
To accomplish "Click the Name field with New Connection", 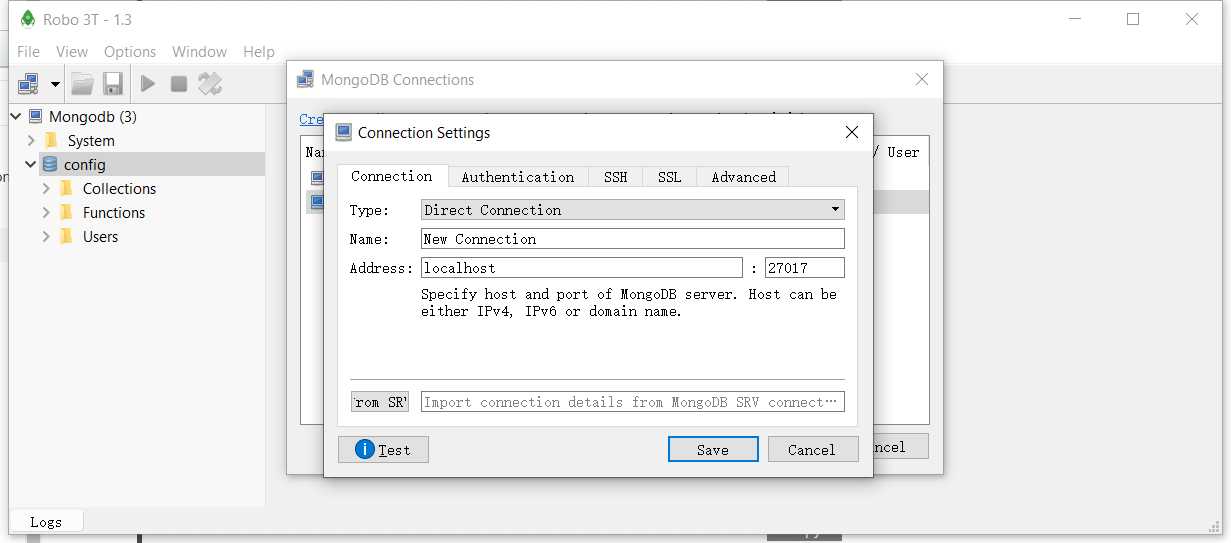I will pos(633,239).
